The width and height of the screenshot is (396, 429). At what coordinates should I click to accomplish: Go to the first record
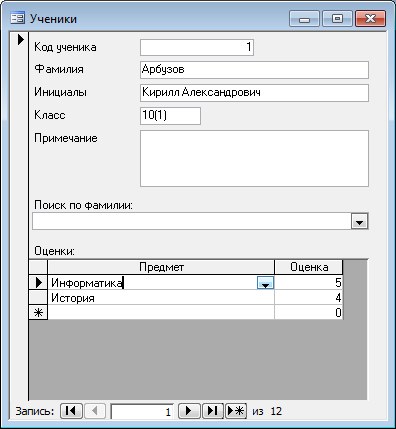pyautogui.click(x=71, y=410)
